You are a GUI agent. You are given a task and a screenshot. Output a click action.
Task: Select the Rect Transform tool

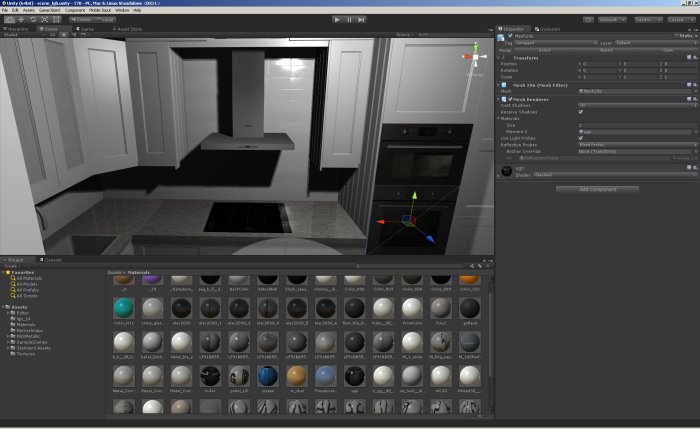pyautogui.click(x=56, y=20)
